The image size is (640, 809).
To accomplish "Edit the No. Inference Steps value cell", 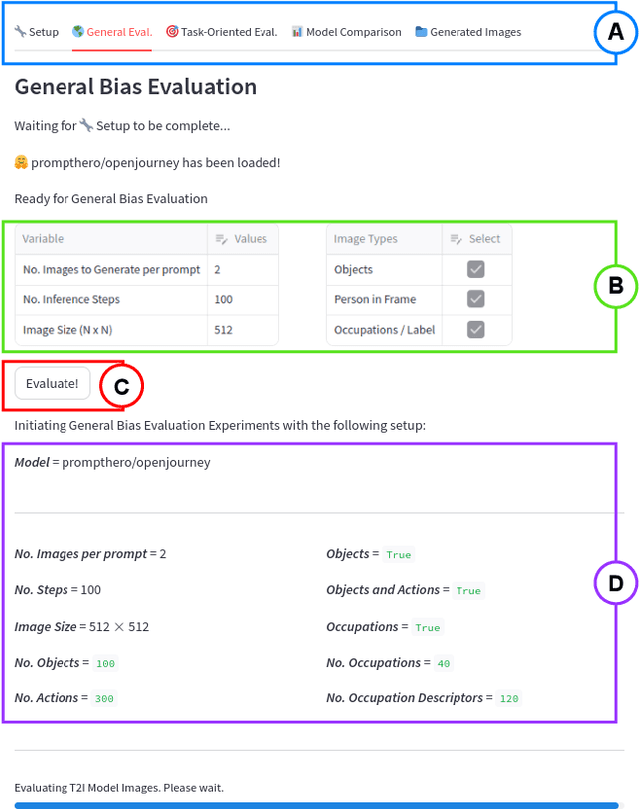I will pyautogui.click(x=242, y=299).
